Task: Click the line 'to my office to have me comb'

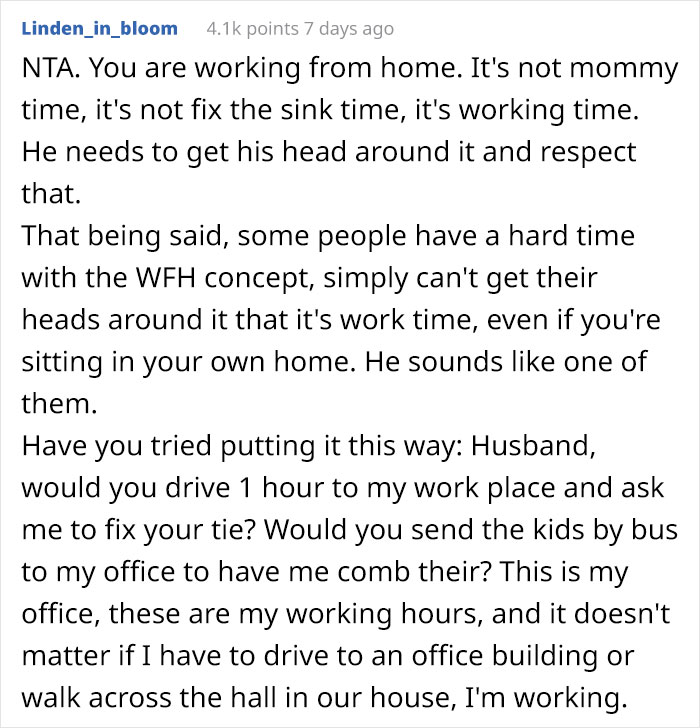Action: pyautogui.click(x=324, y=572)
